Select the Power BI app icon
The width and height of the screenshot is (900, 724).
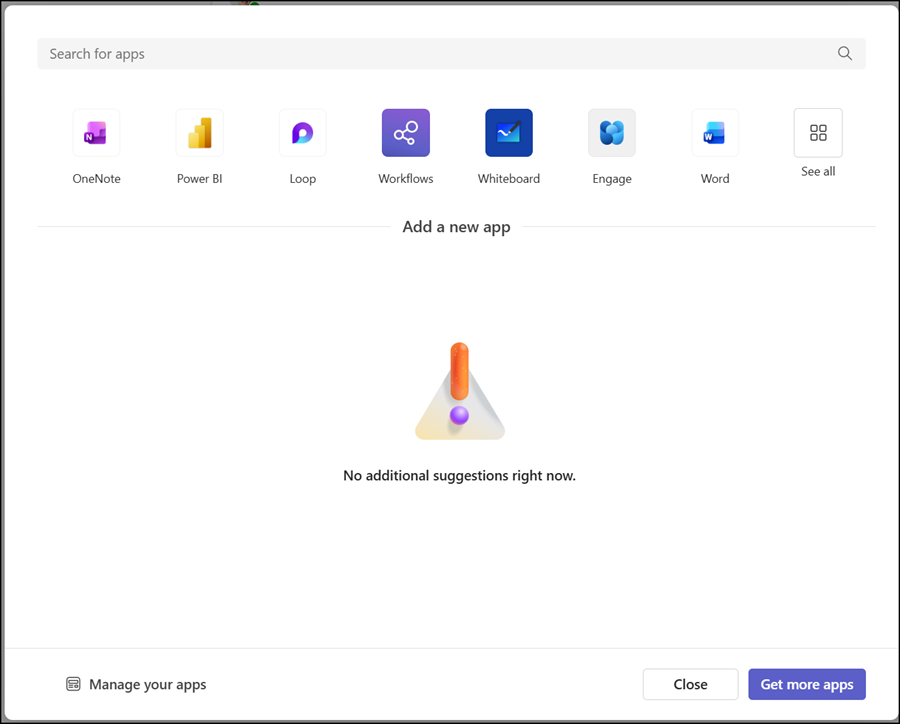coord(199,133)
